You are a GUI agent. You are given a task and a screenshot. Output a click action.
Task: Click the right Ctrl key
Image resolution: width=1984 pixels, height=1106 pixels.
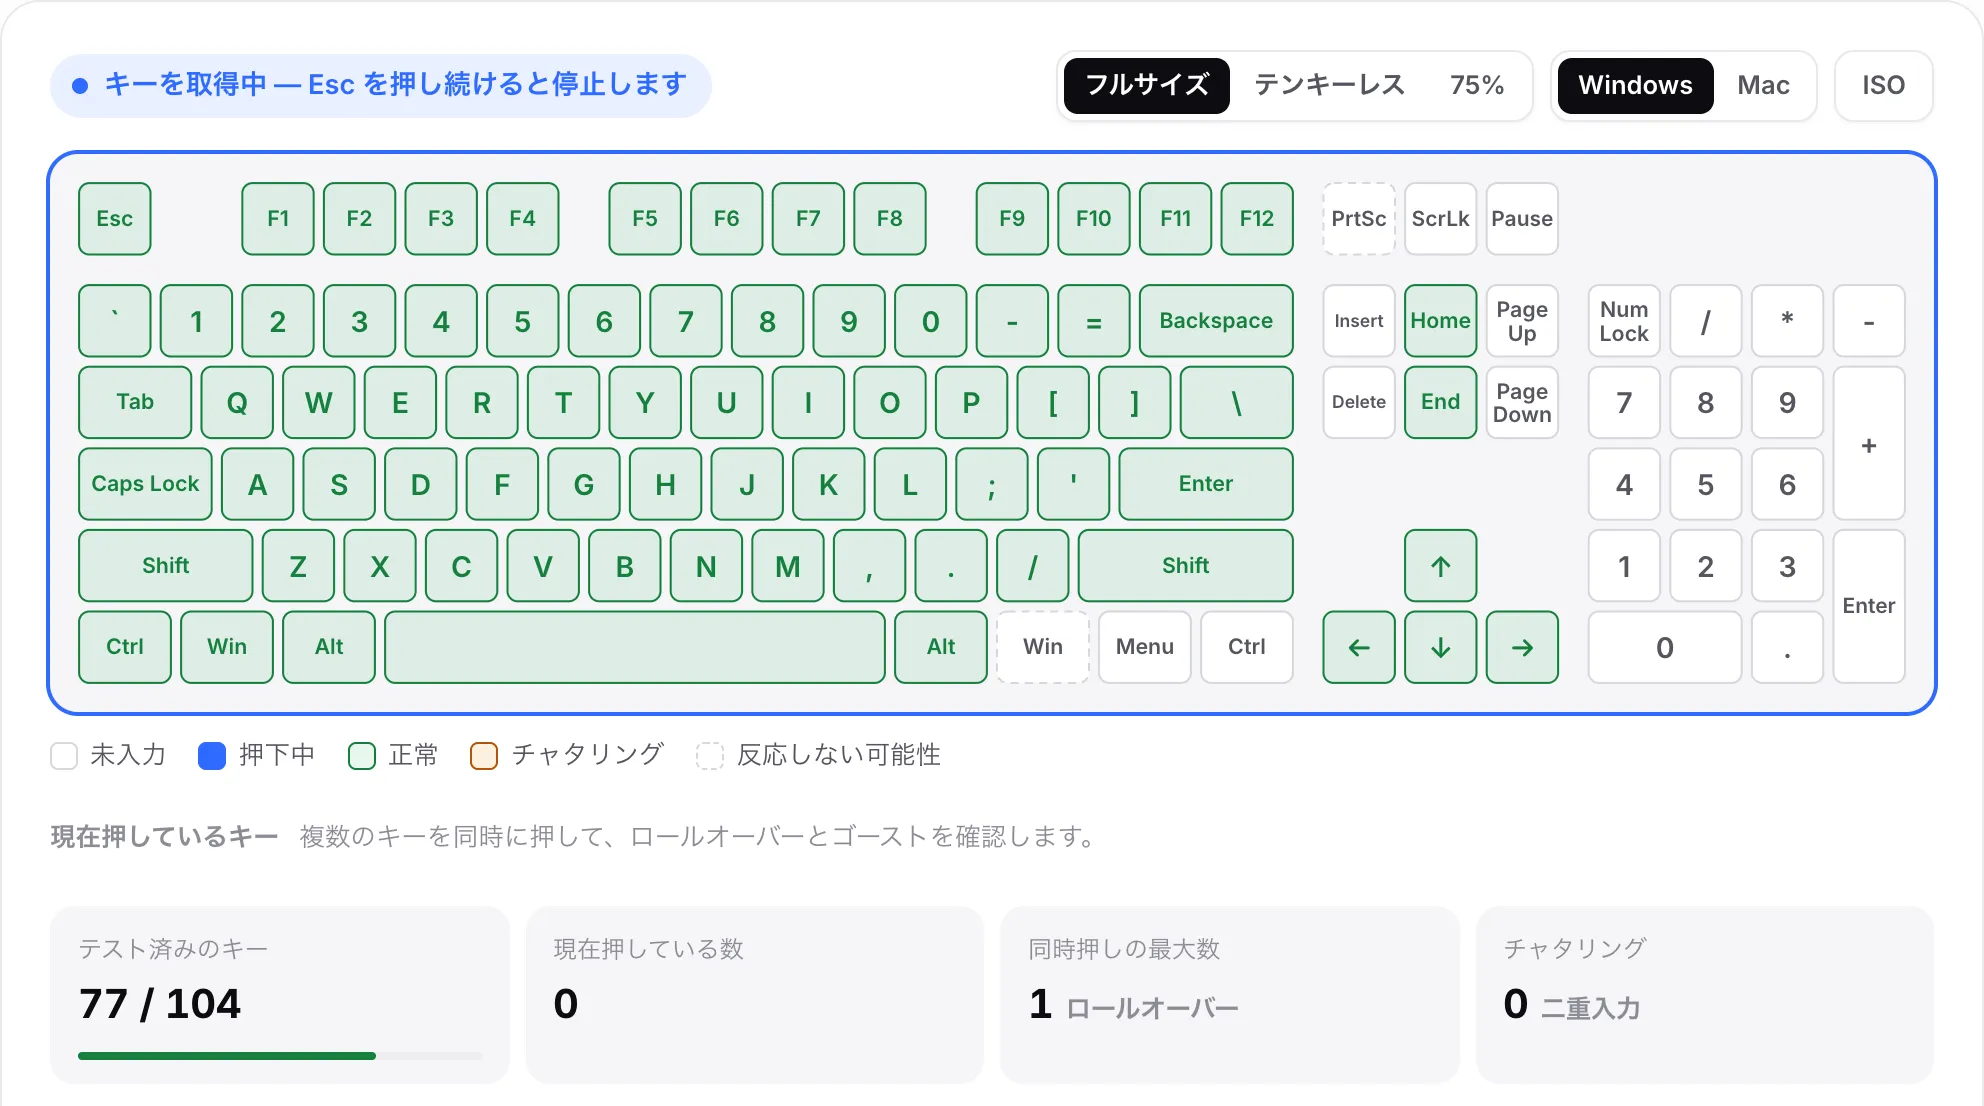[x=1247, y=647]
